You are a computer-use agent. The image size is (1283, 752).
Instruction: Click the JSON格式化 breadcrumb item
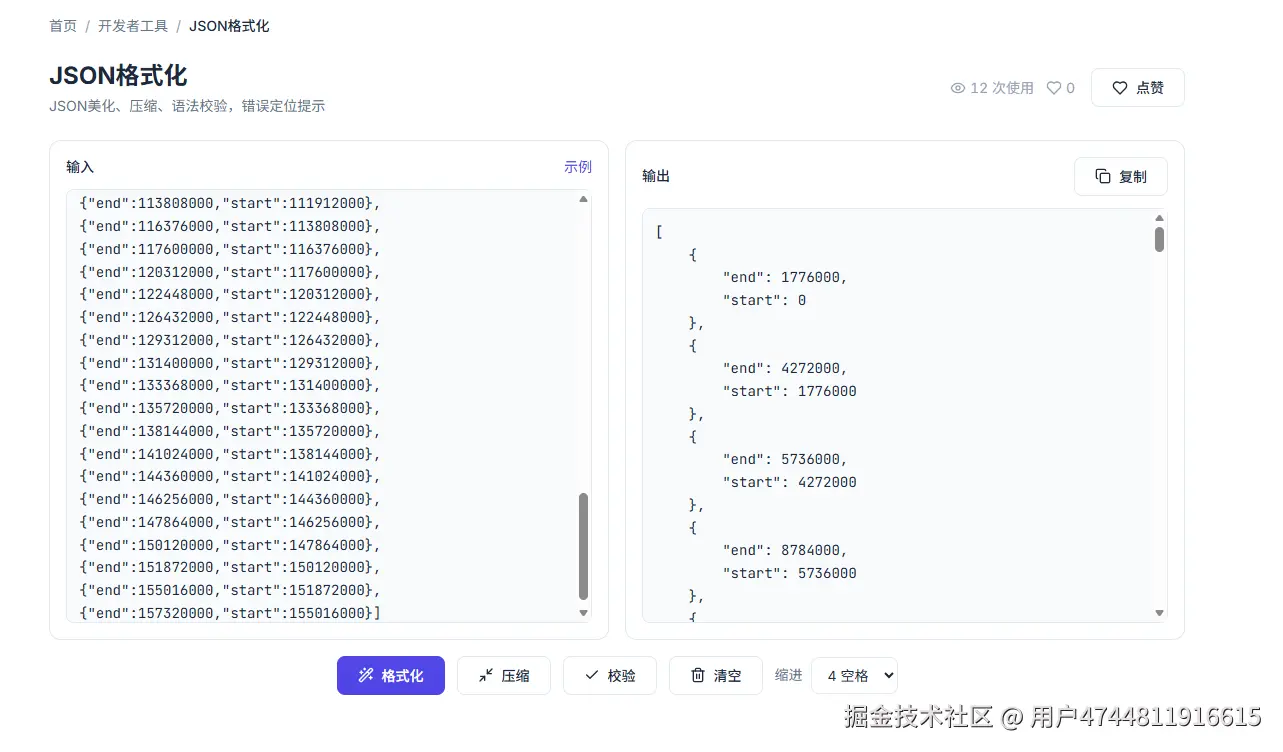point(229,26)
